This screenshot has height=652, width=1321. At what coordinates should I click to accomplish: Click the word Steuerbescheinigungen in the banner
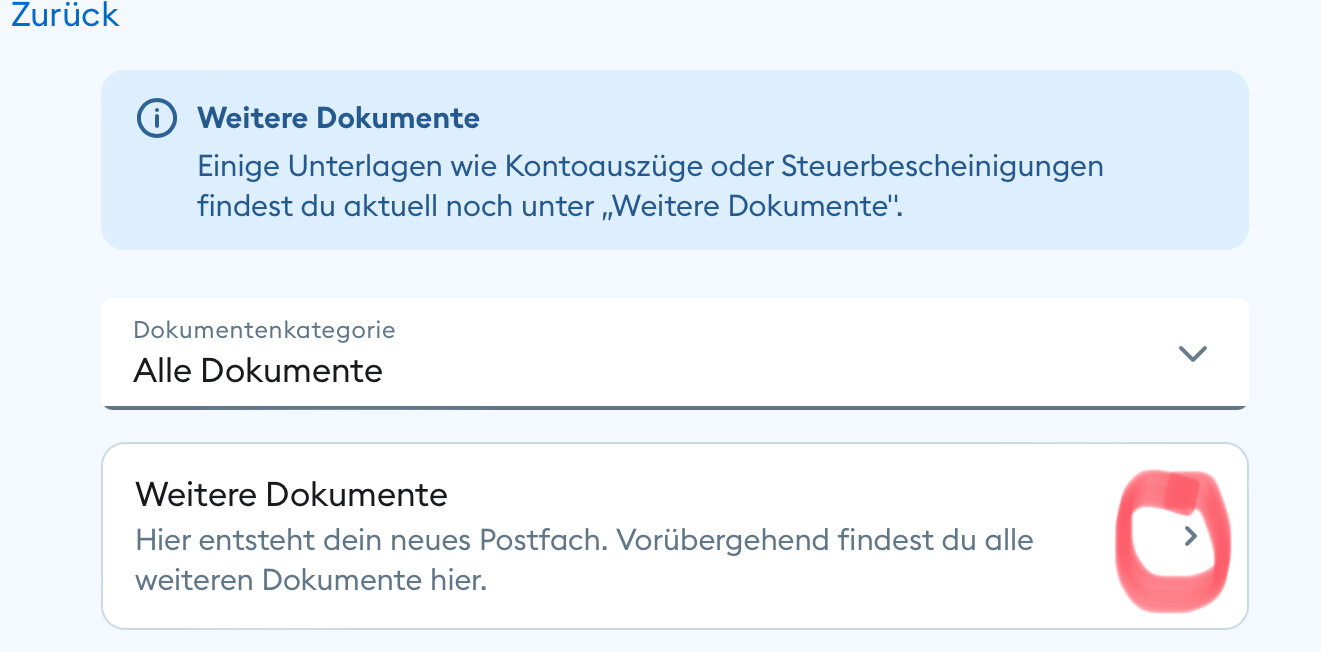(943, 165)
